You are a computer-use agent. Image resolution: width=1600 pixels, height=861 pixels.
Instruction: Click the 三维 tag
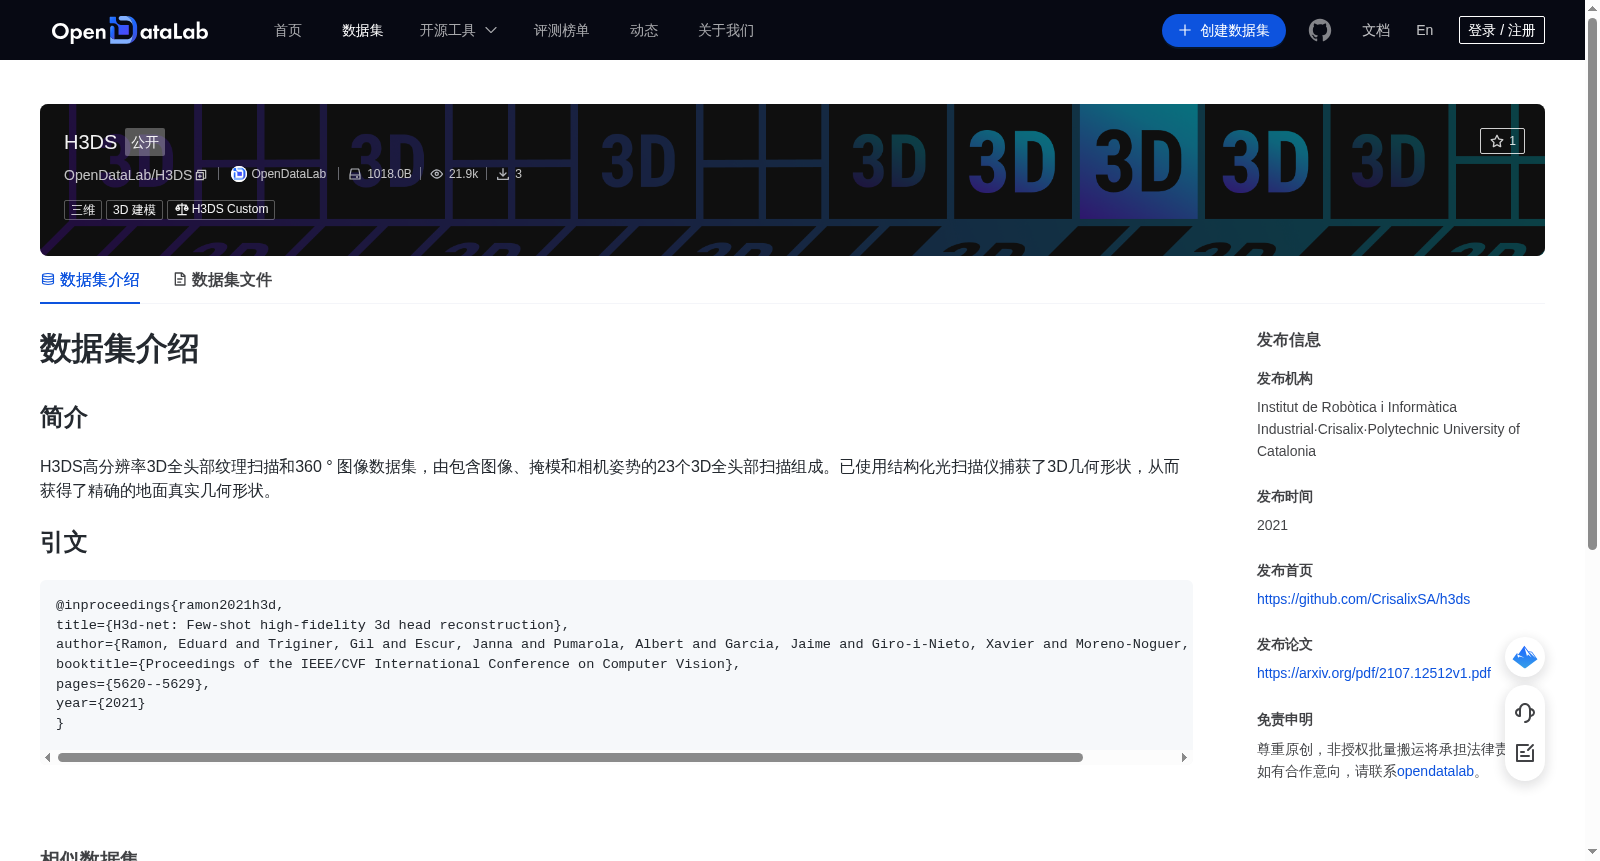[x=83, y=209]
